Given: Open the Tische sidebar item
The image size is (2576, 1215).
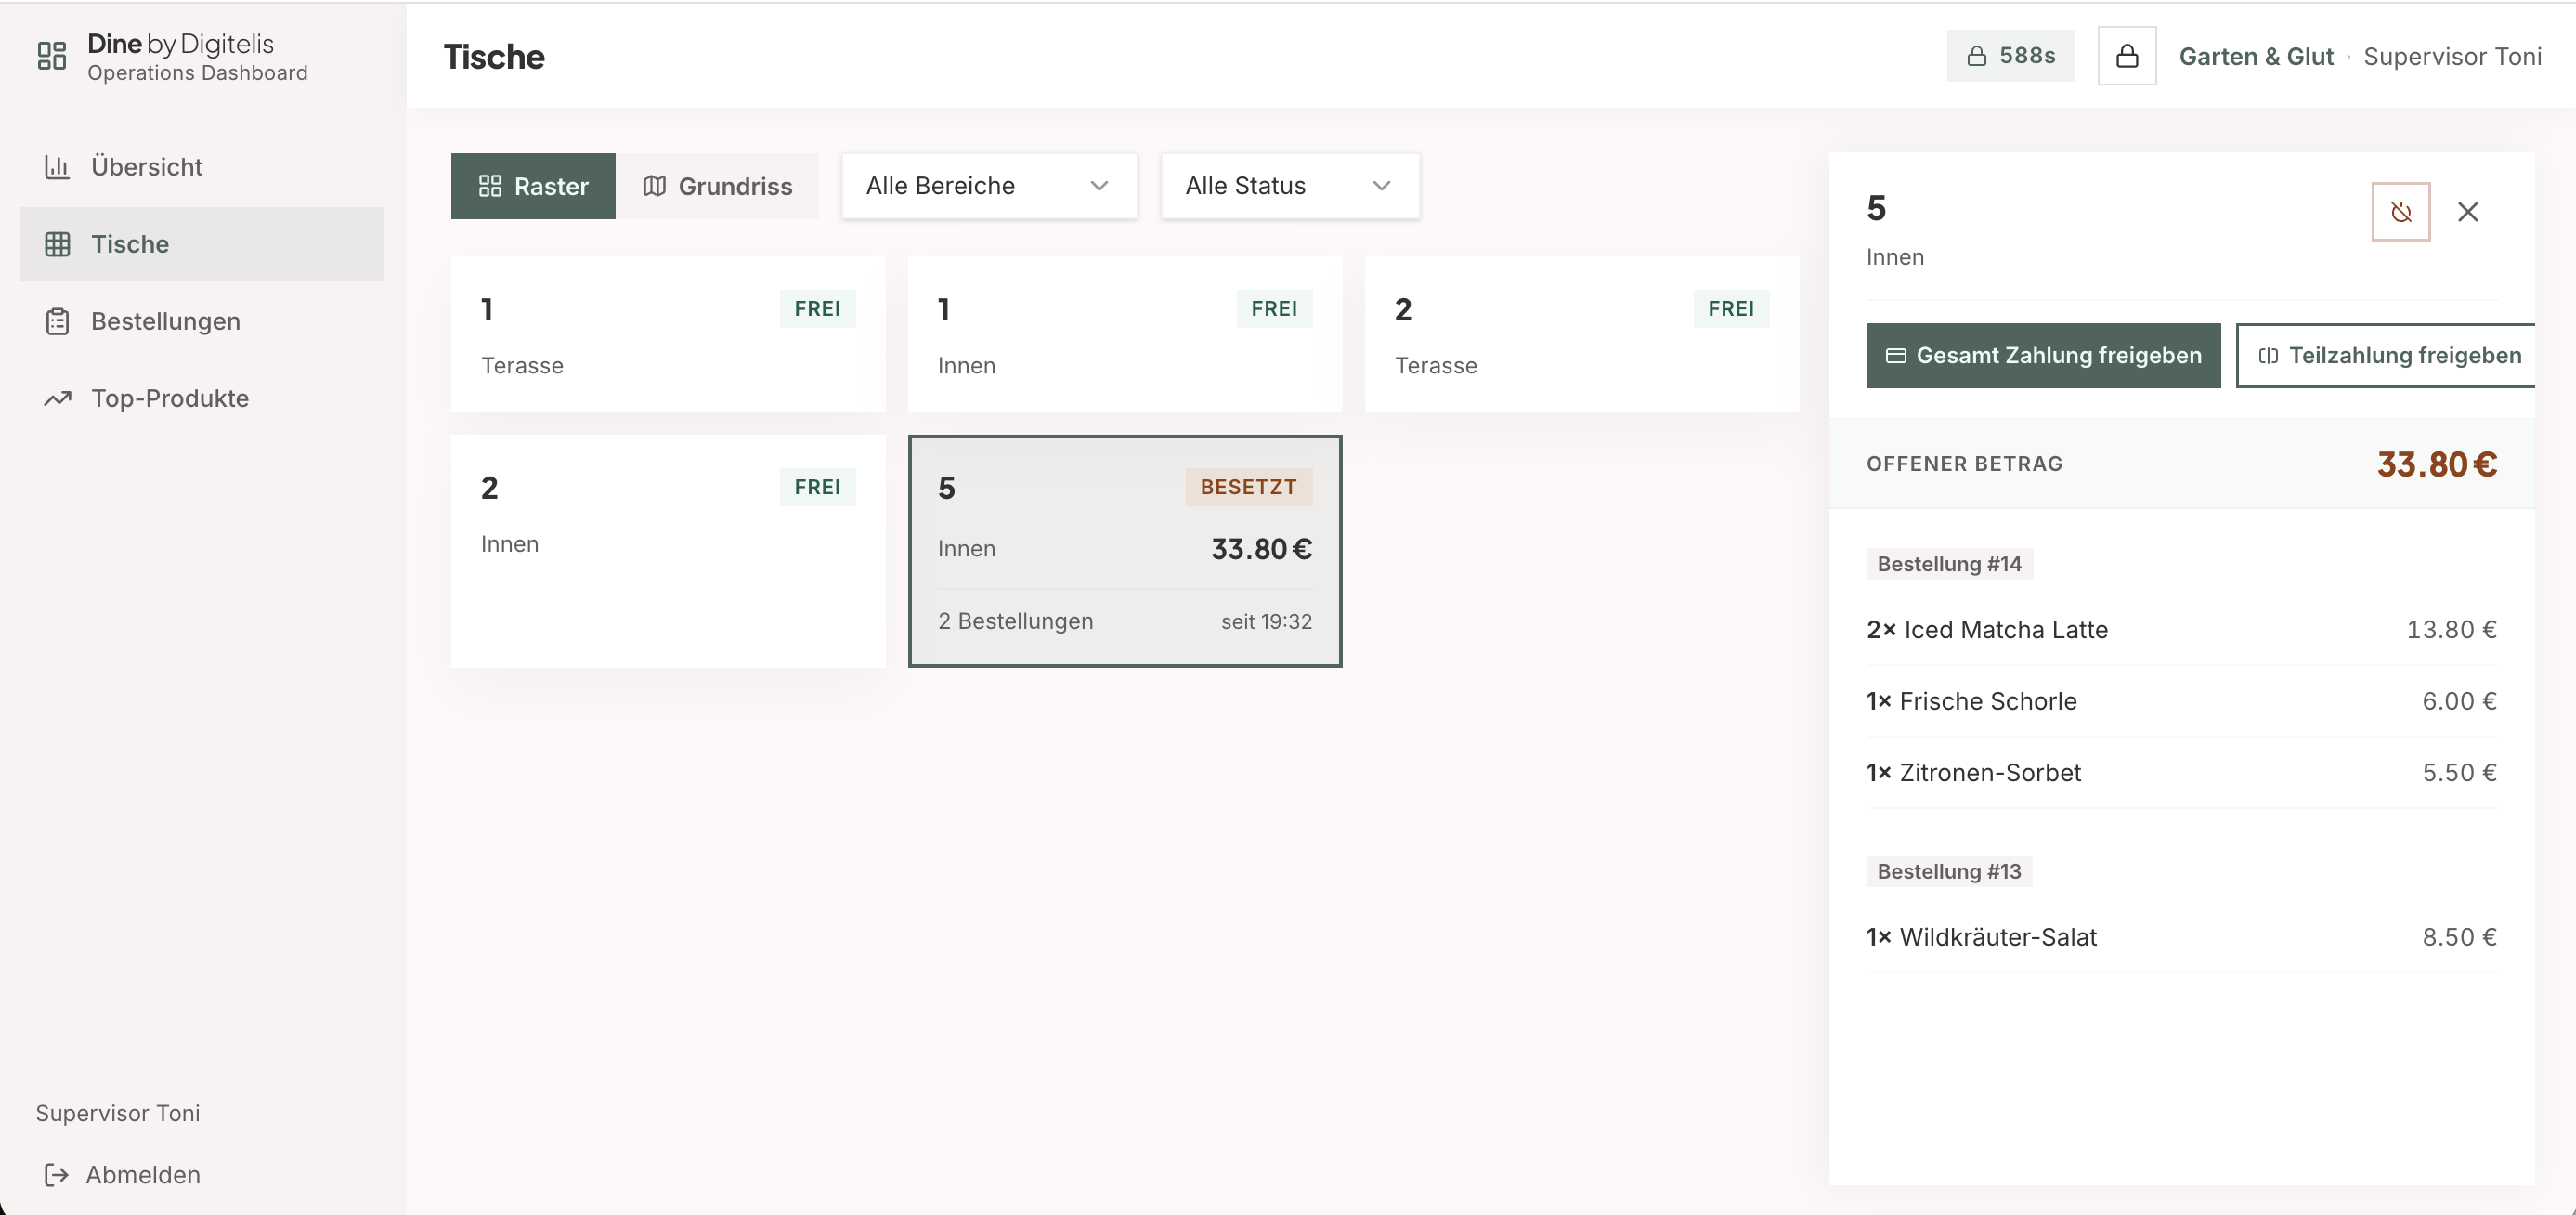Looking at the screenshot, I should (x=202, y=243).
